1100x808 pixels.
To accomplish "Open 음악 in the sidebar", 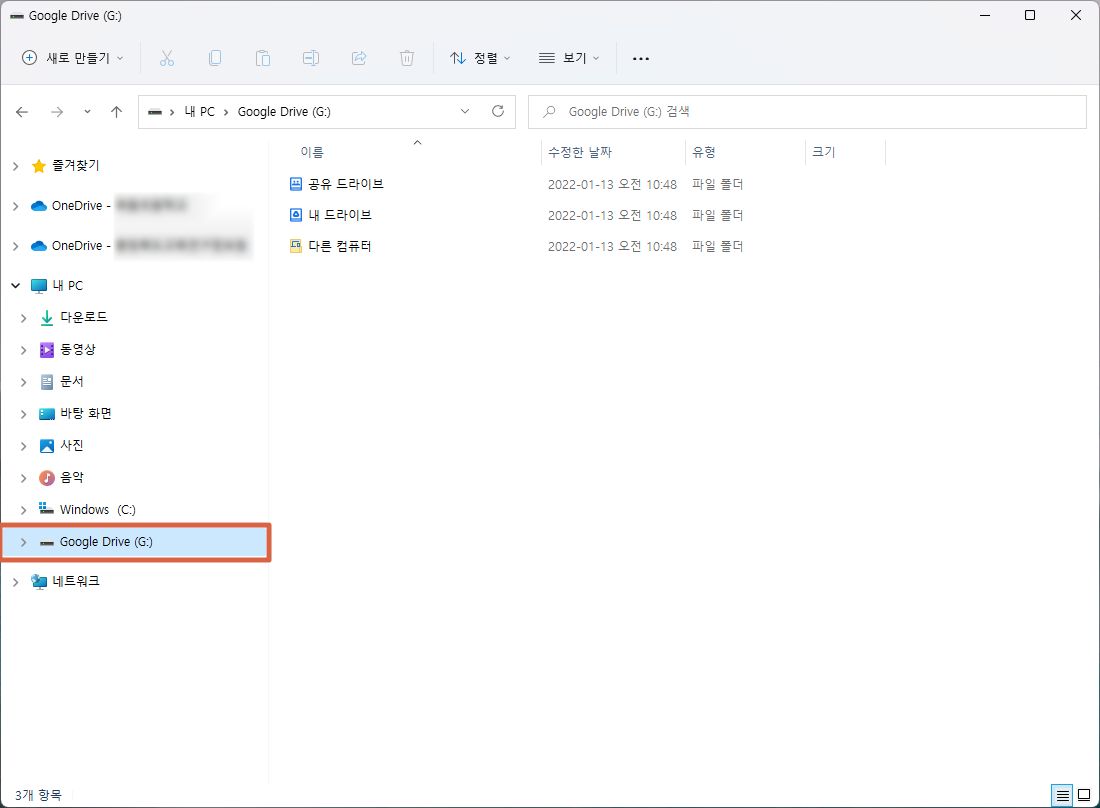I will (x=72, y=478).
